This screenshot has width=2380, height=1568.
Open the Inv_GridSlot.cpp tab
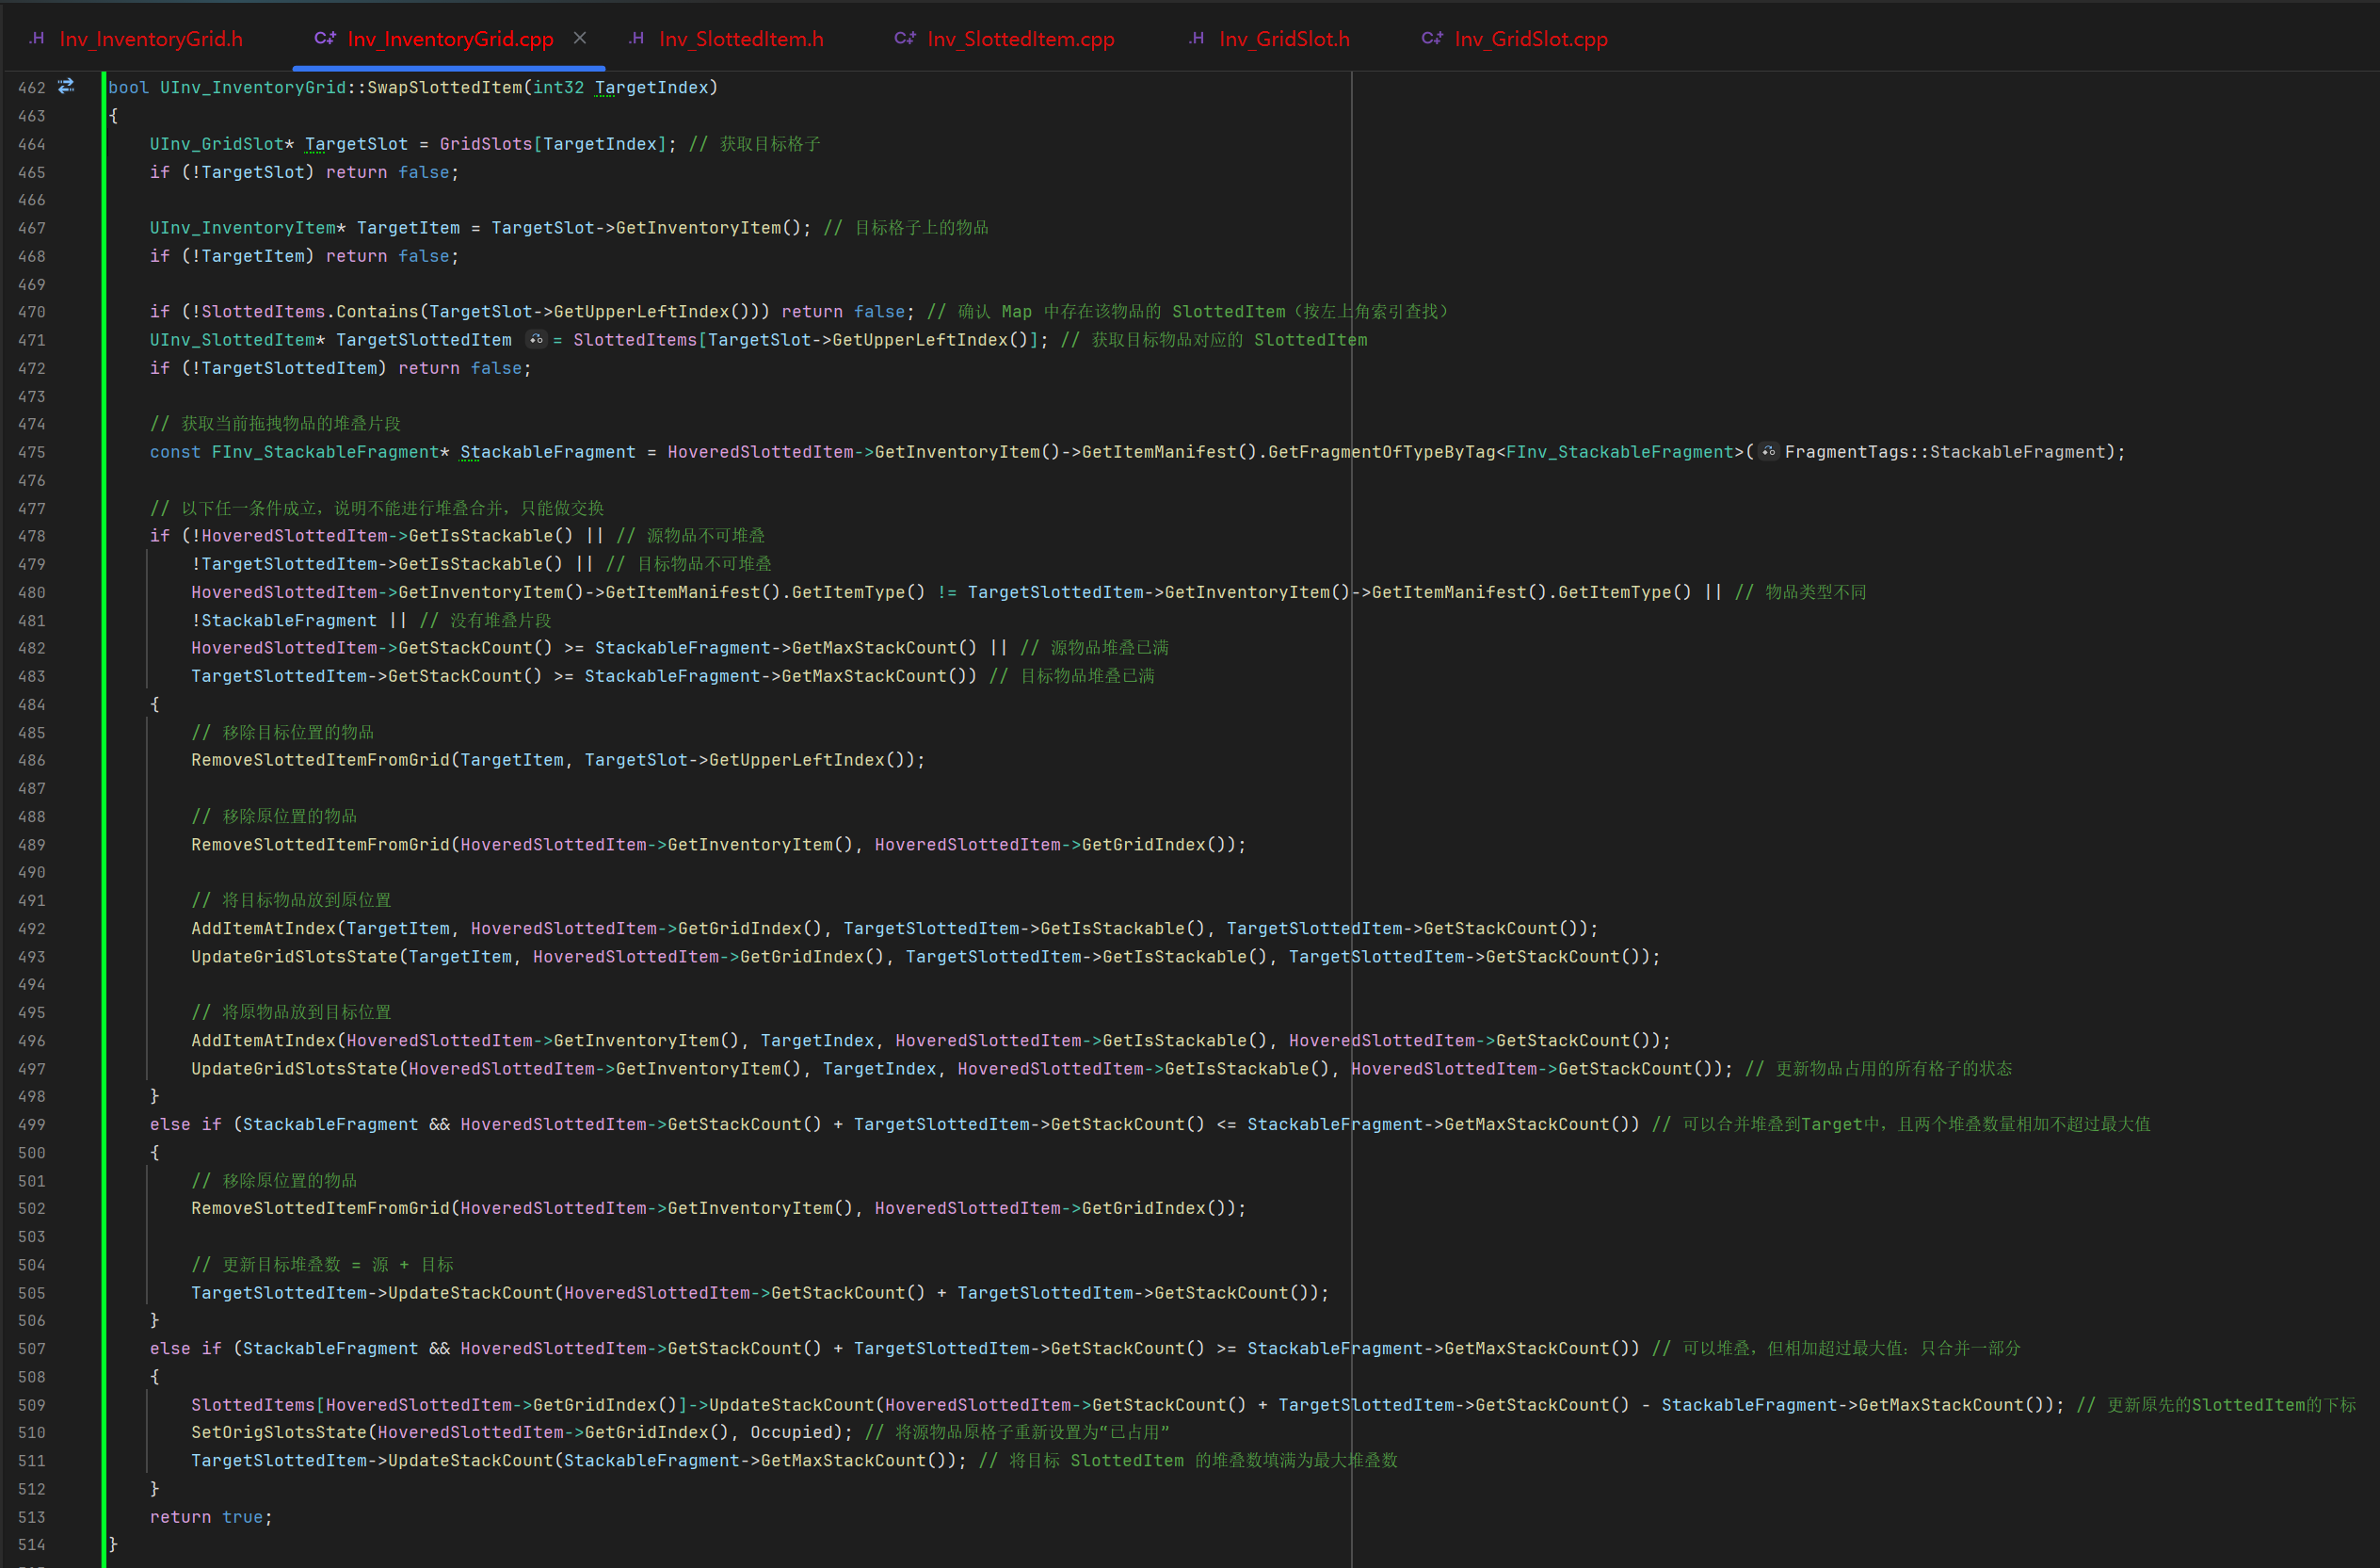(x=1530, y=39)
